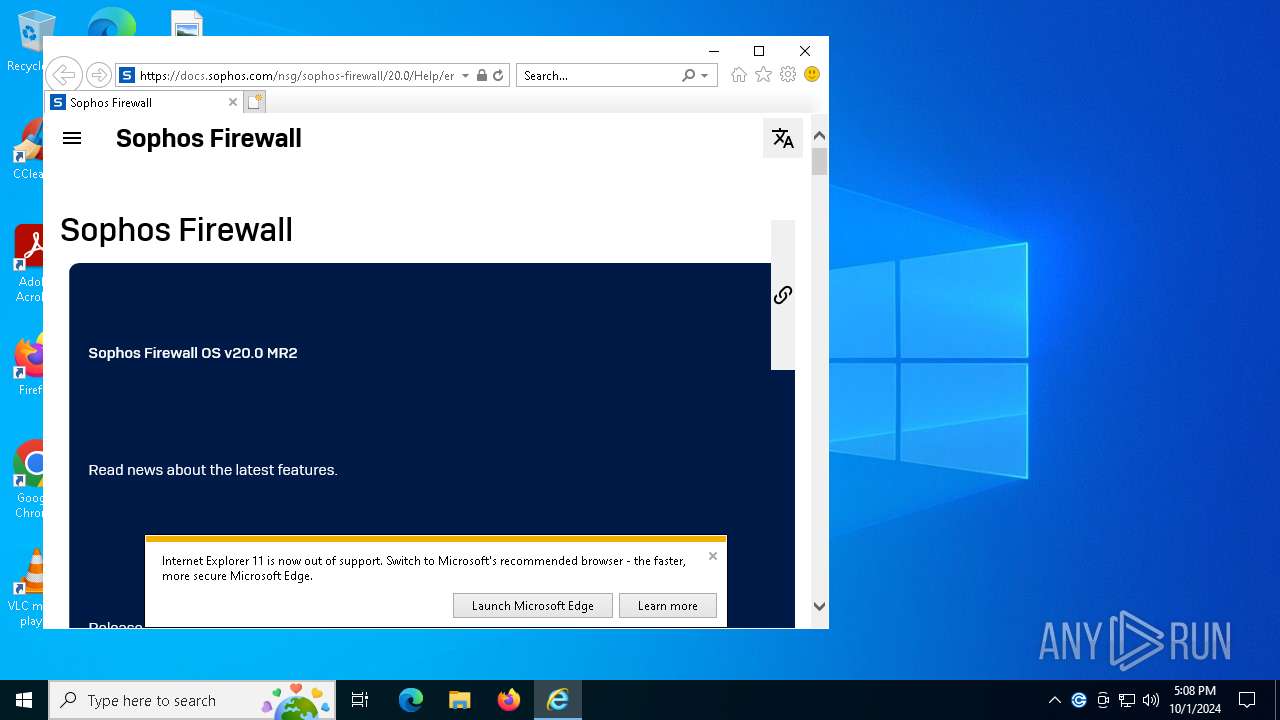This screenshot has height=720, width=1280.
Task: Open network status tray icon
Action: [1127, 700]
